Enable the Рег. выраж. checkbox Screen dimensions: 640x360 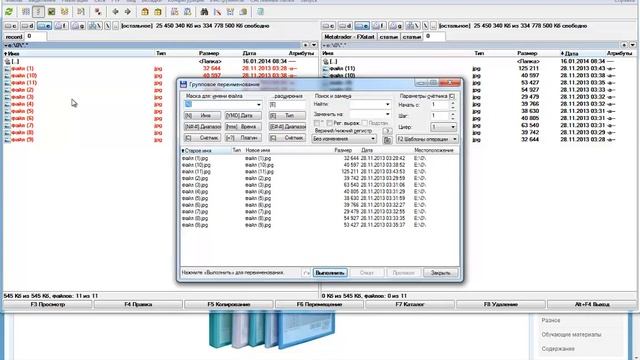(329, 123)
